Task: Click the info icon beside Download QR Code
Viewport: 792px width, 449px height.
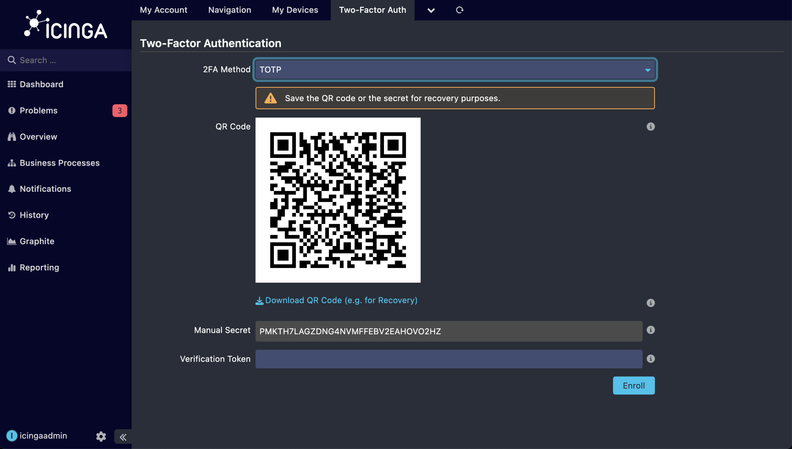Action: 651,303
